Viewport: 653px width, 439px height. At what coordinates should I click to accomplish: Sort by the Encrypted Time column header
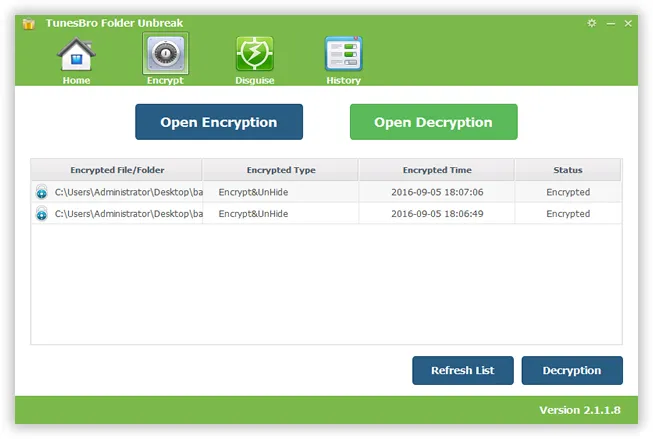click(437, 170)
